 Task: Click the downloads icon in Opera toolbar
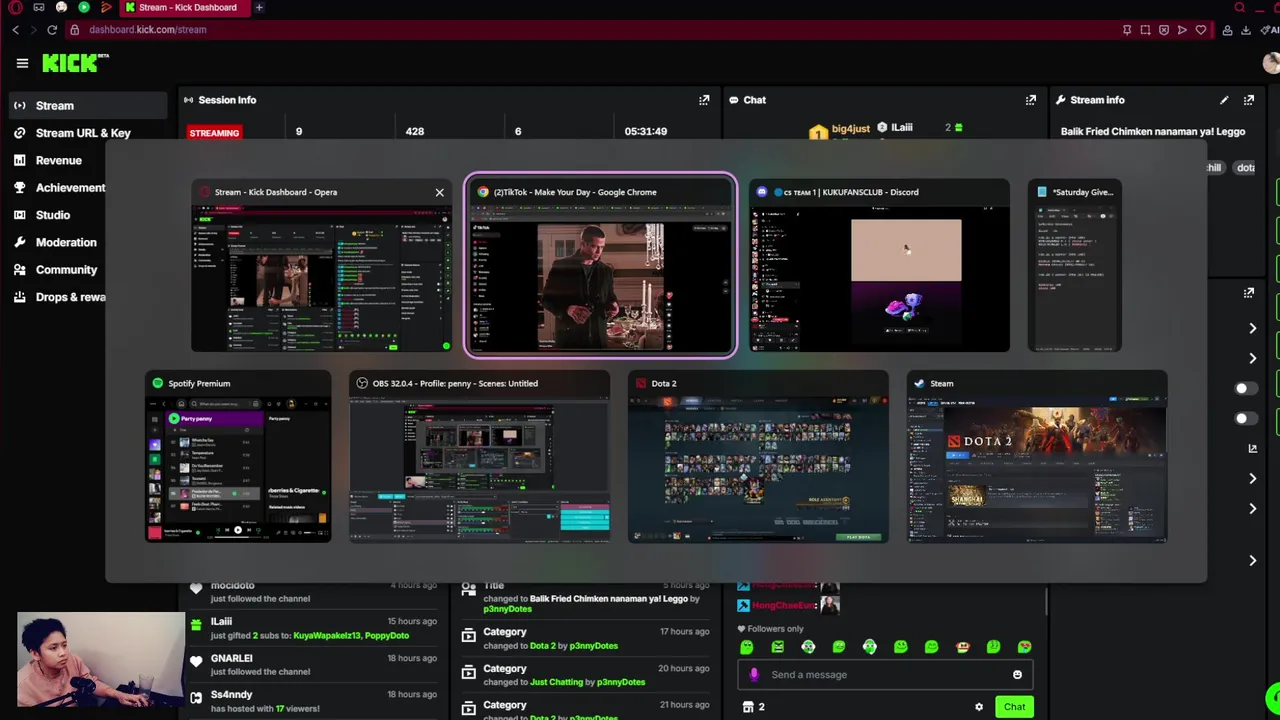[x=1245, y=30]
